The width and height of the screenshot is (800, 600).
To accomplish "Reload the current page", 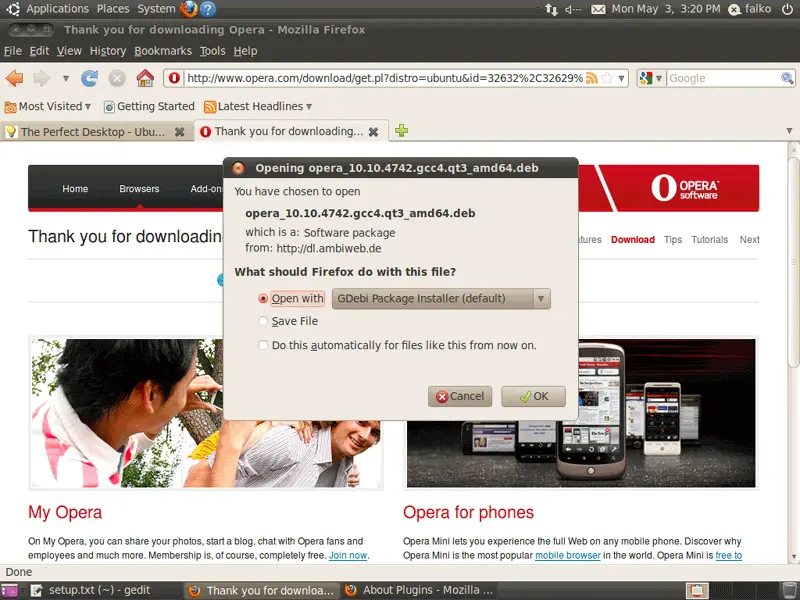I will (89, 78).
